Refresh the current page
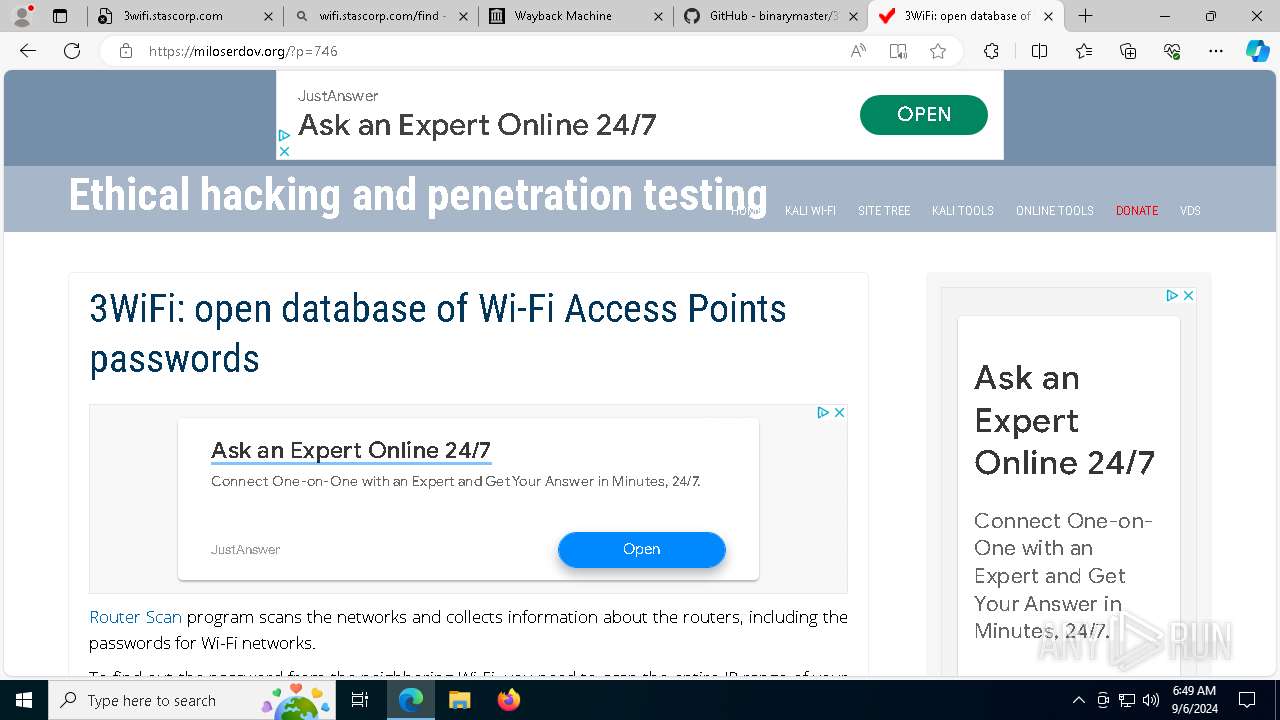This screenshot has width=1280, height=720. [72, 51]
